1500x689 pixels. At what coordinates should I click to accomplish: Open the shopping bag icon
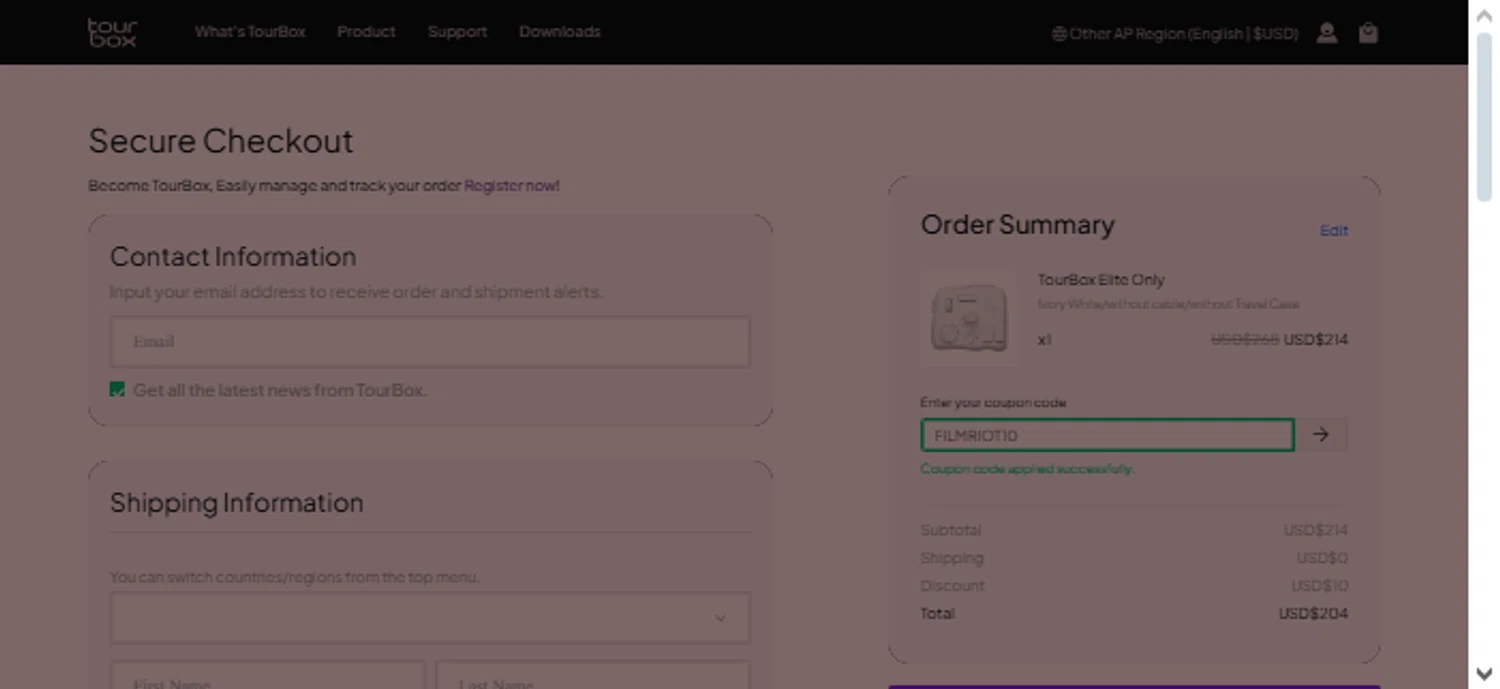click(1368, 33)
